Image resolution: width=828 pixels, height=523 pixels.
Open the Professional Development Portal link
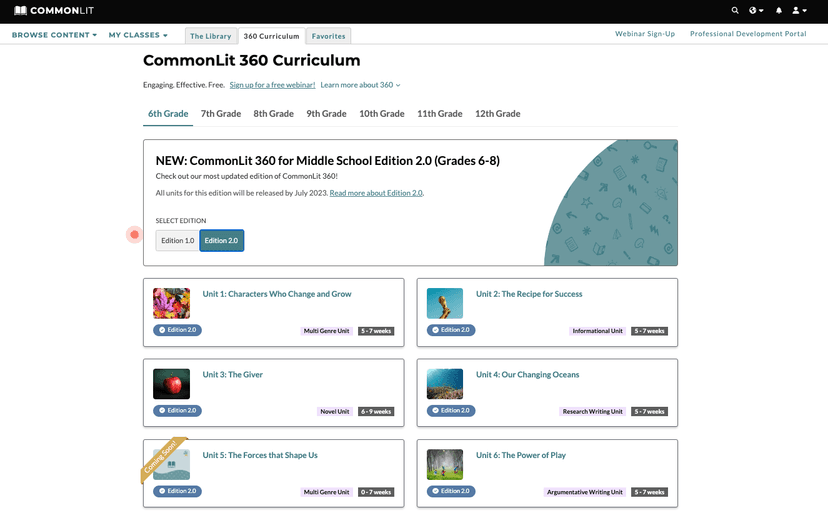click(748, 34)
